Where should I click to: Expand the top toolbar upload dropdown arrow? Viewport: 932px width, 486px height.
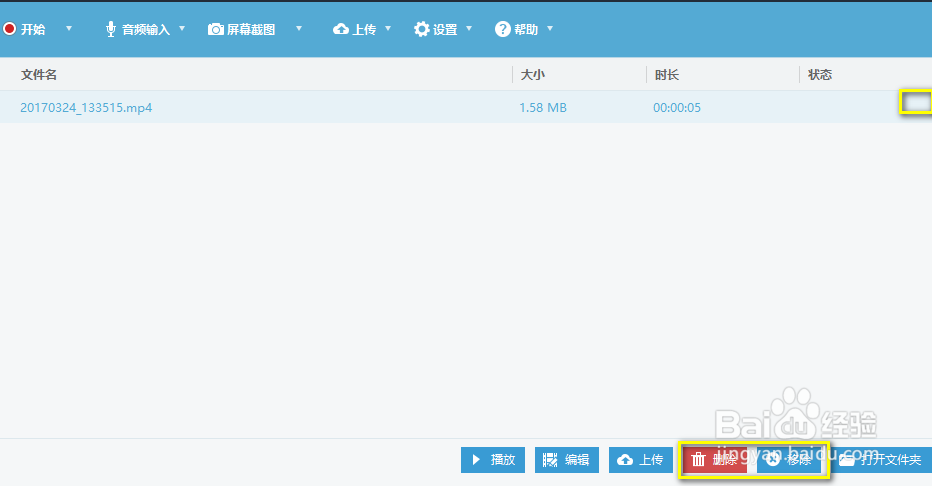pos(388,29)
